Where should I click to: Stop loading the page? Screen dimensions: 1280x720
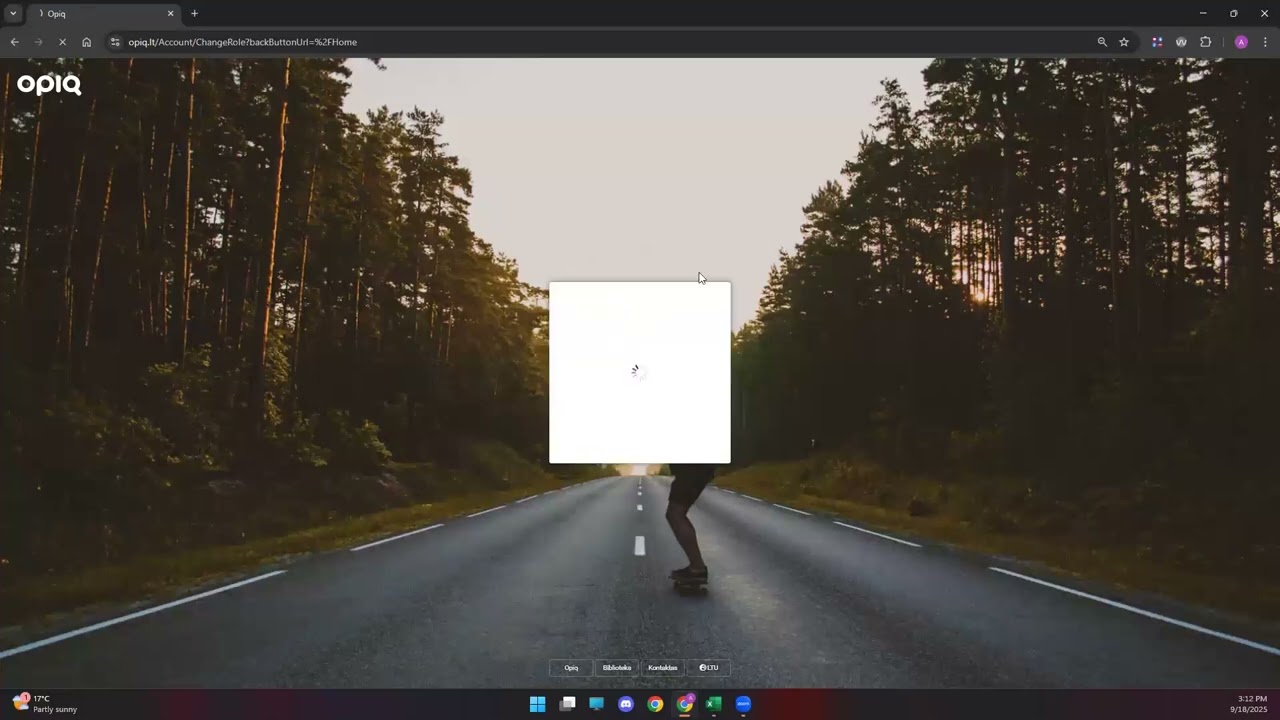coord(62,42)
